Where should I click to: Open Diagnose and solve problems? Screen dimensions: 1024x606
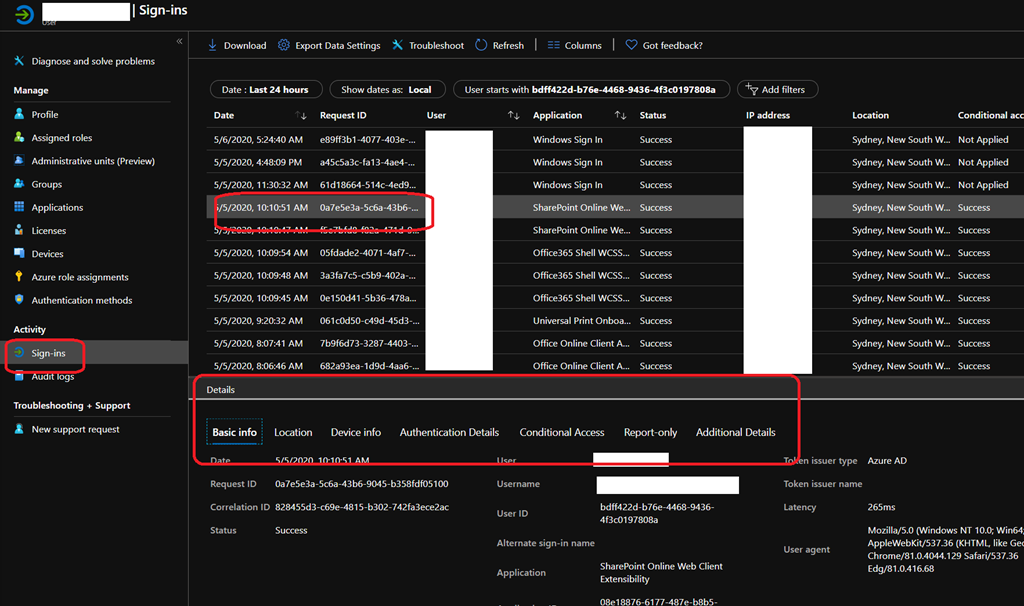point(92,61)
